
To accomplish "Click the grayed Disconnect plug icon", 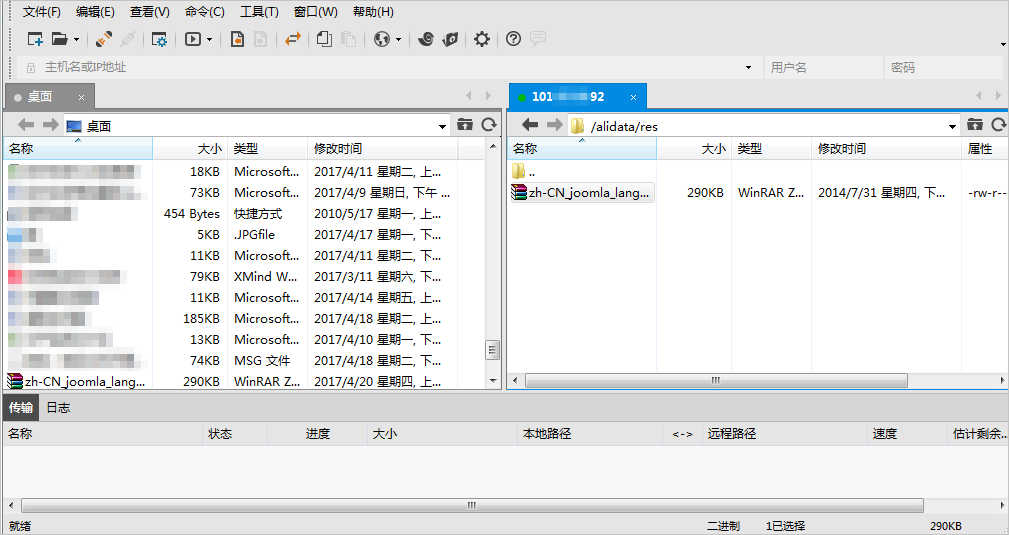I will (127, 39).
